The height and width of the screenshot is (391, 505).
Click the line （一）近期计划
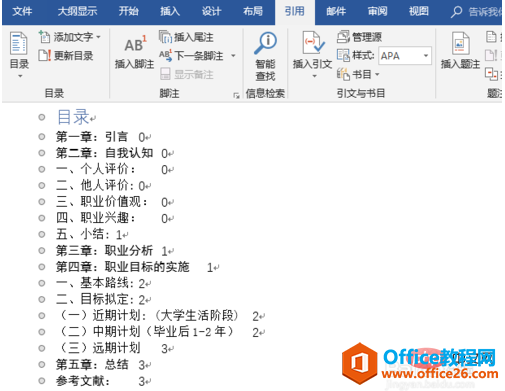[148, 315]
